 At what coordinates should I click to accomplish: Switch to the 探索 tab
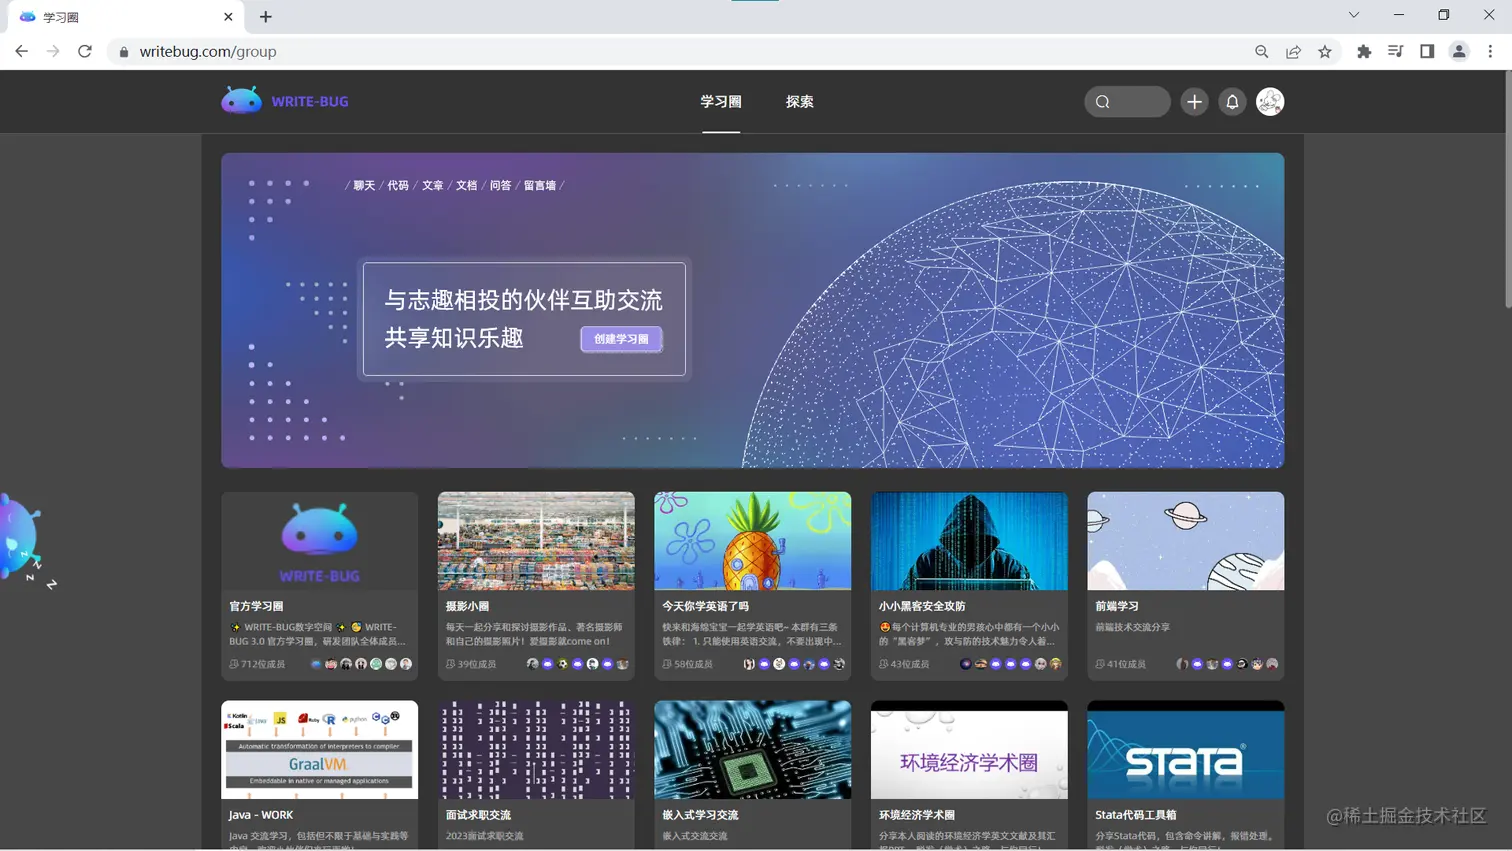(x=799, y=101)
